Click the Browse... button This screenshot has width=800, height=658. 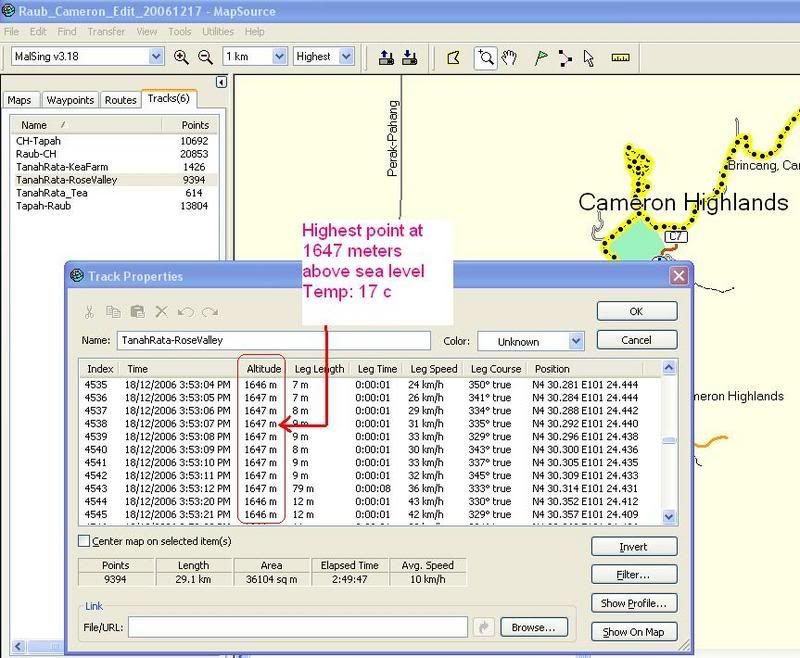pos(534,627)
